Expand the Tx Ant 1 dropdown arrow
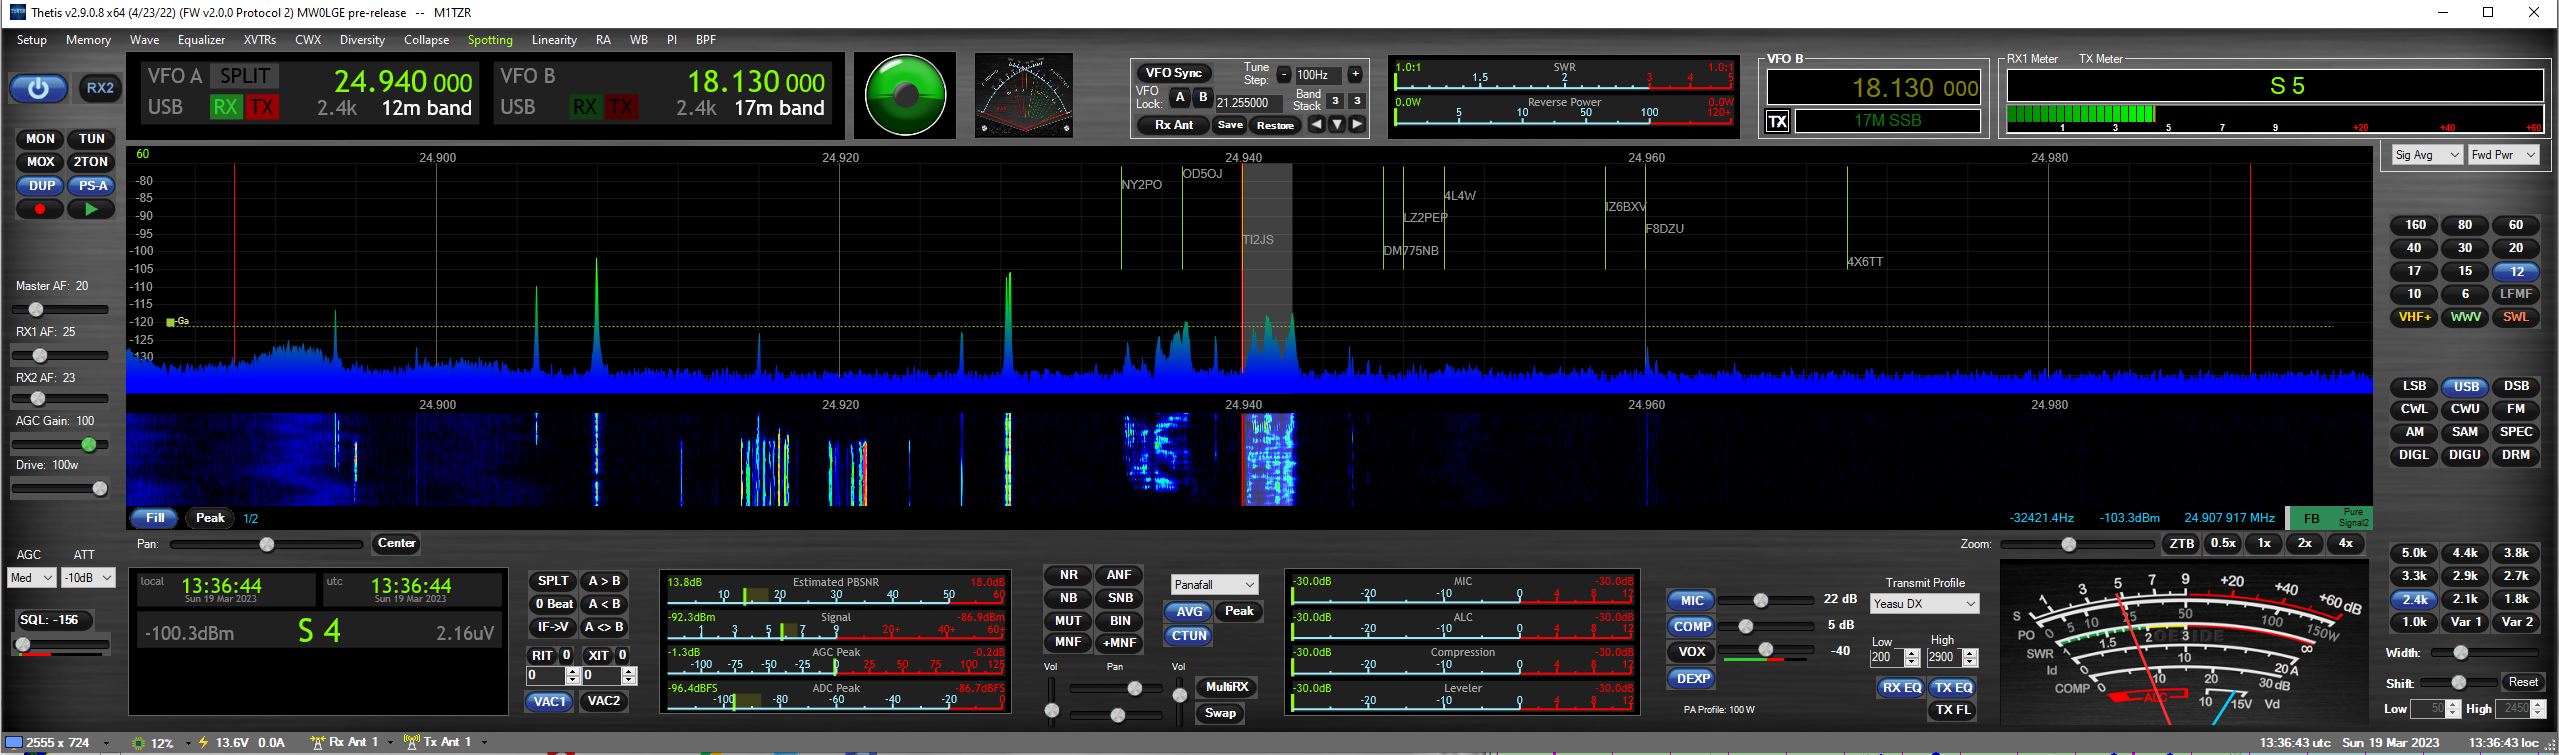This screenshot has height=755, width=2559. point(484,742)
